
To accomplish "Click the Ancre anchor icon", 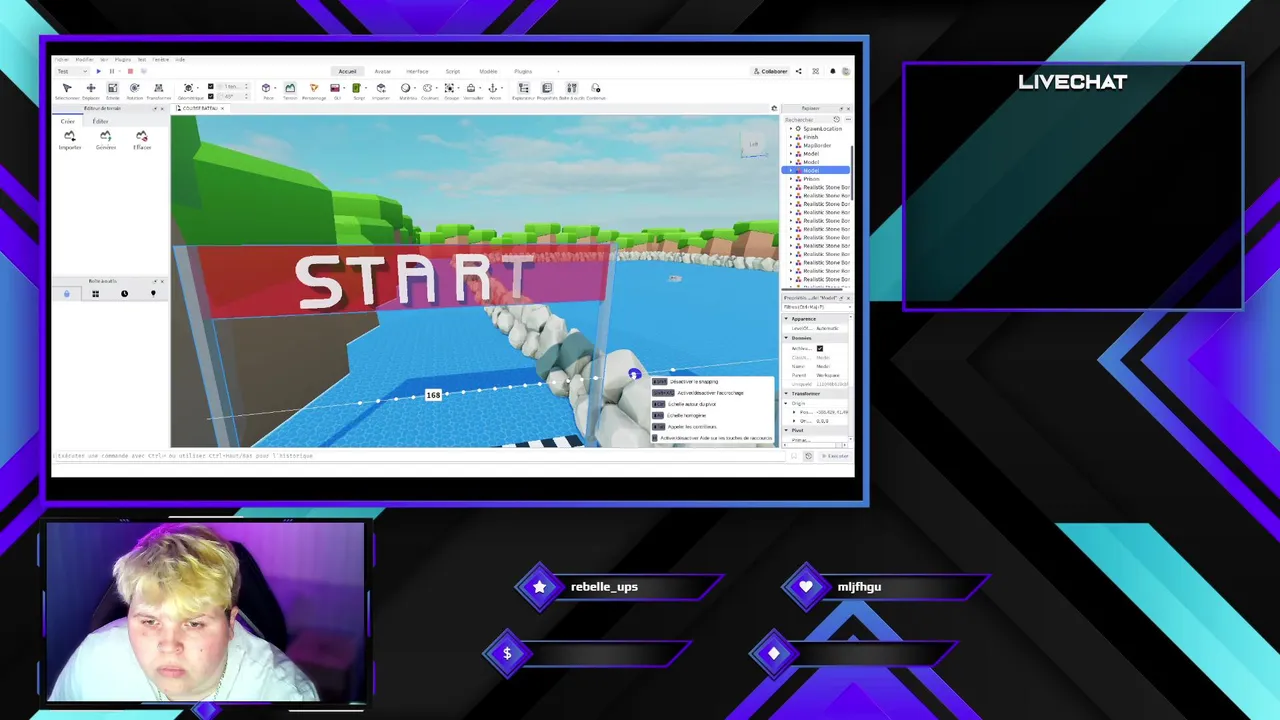I will (x=493, y=88).
